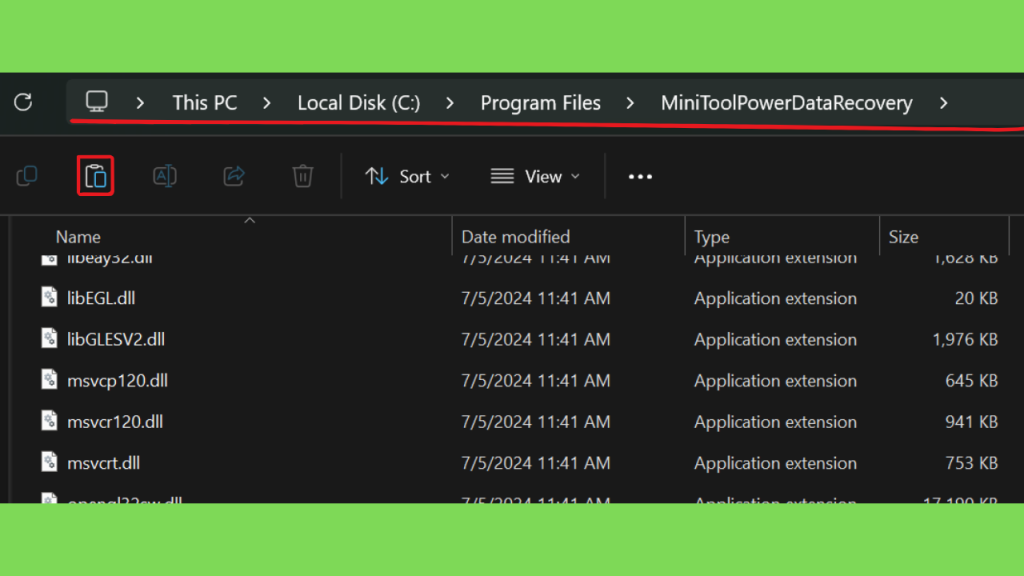Select the msvcr120.dll file icon
The height and width of the screenshot is (576, 1024).
49,421
